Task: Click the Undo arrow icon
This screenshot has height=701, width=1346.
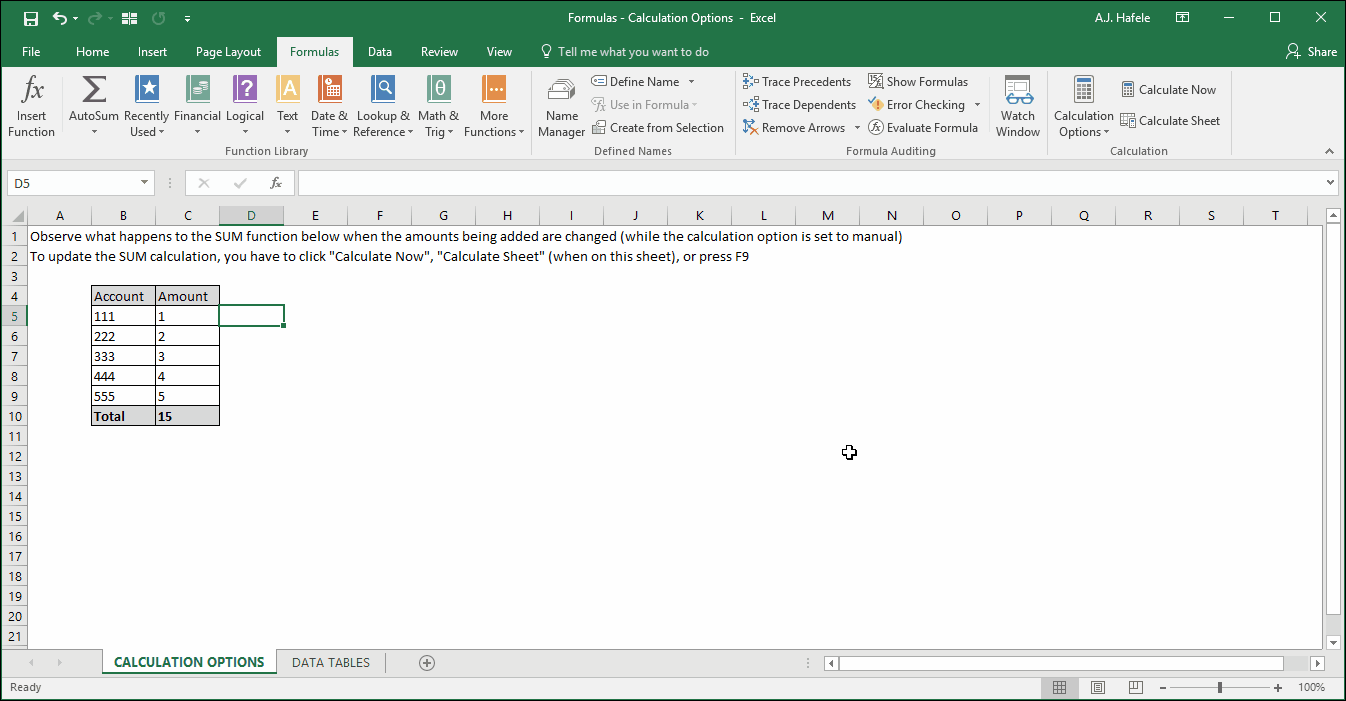Action: (x=60, y=18)
